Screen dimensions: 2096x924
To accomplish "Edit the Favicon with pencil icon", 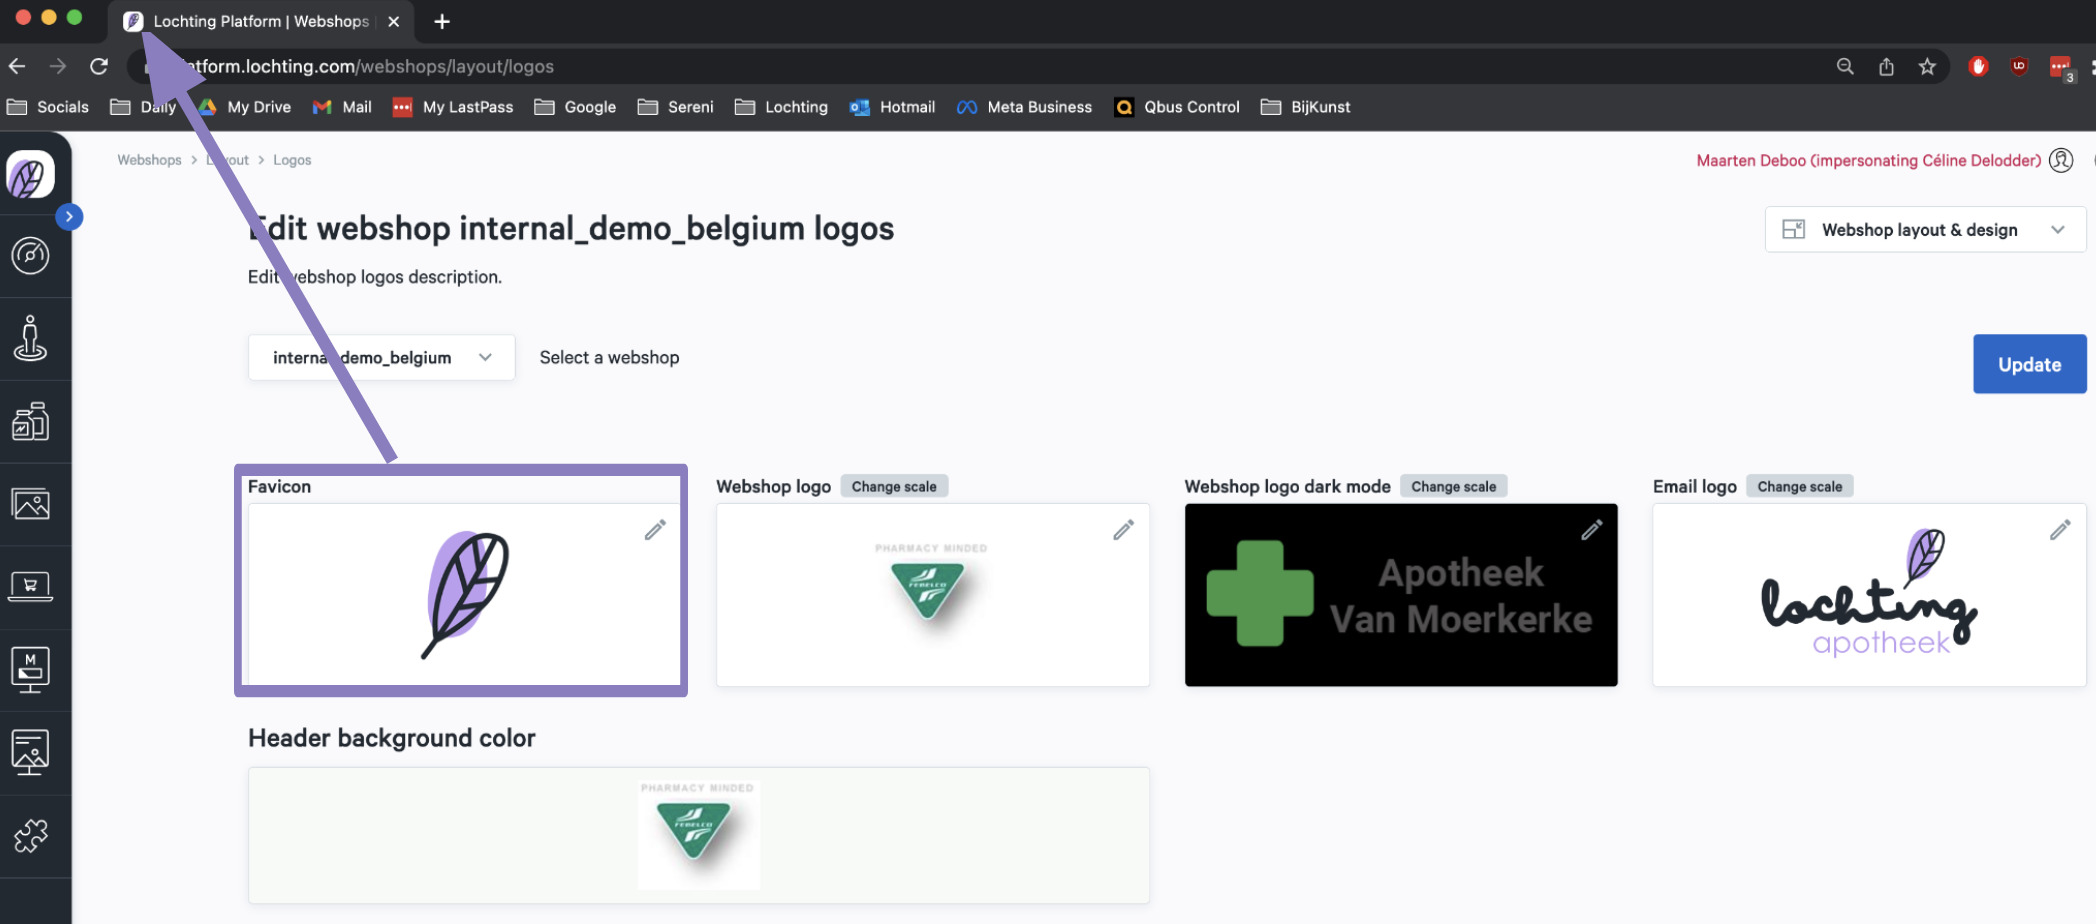I will 655,530.
